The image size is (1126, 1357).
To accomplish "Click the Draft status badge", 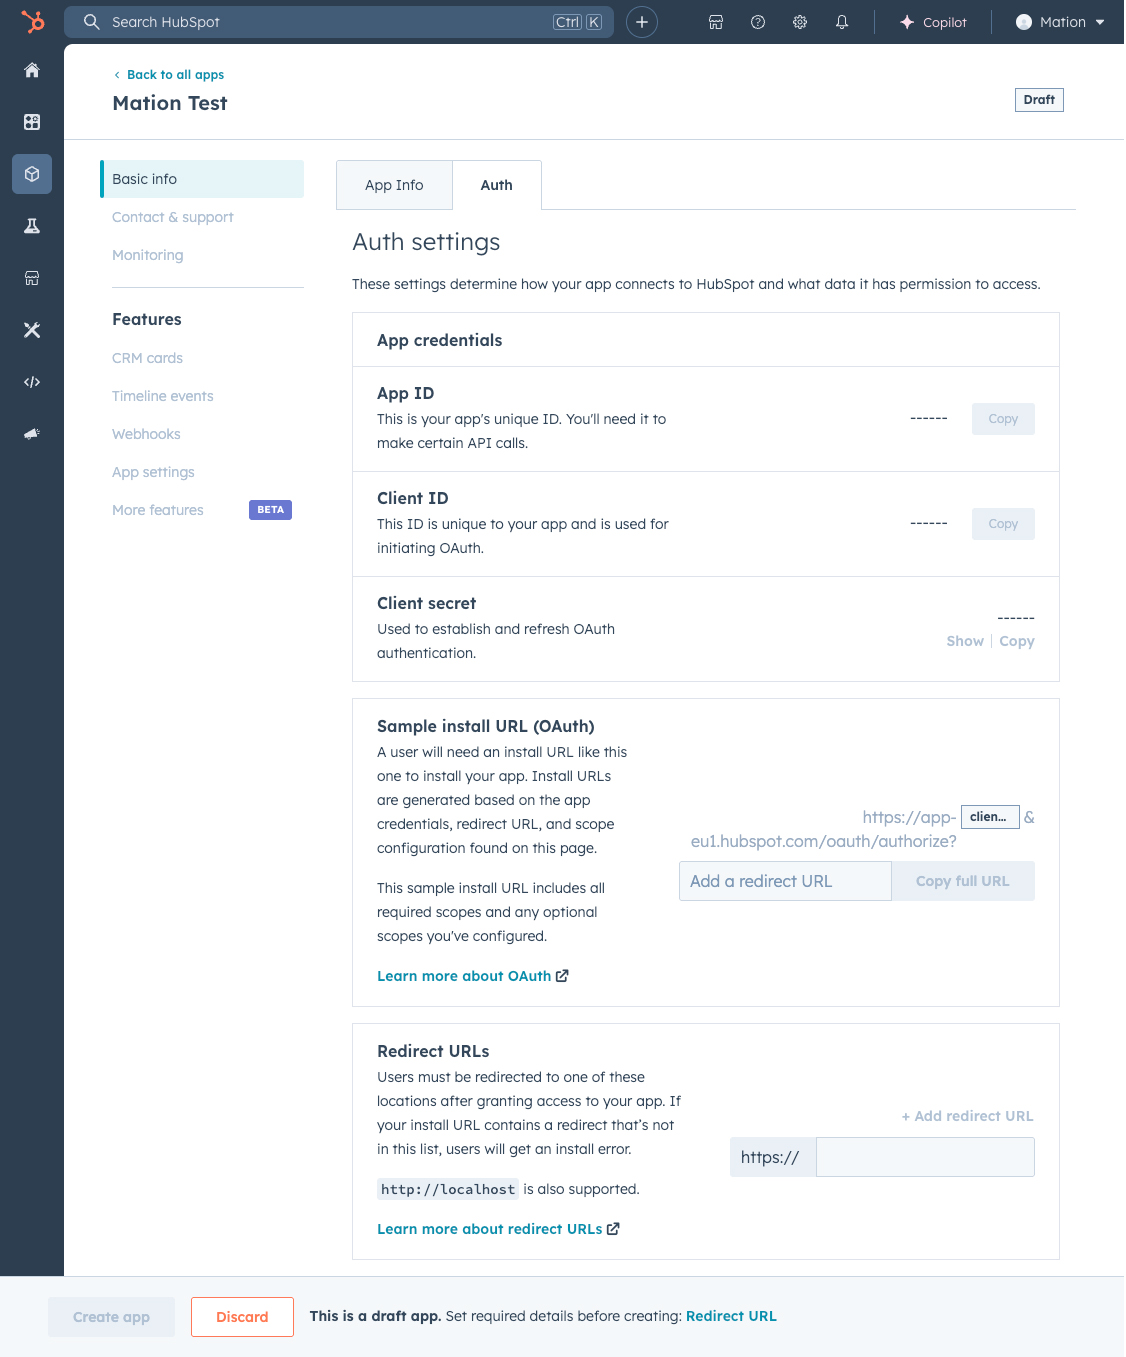I will click(1039, 100).
